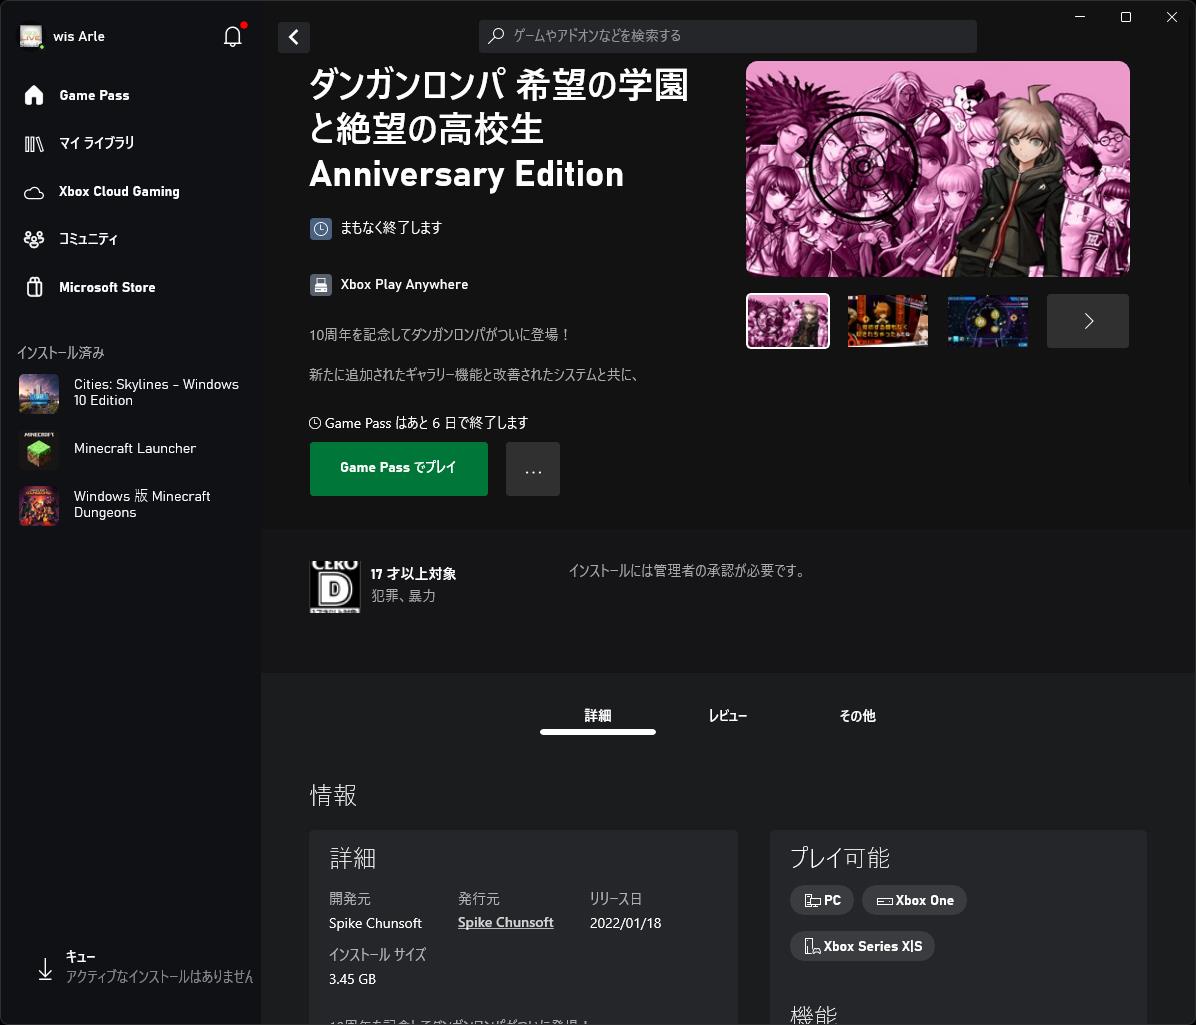Switch to the その他 tab
The image size is (1196, 1025).
(x=857, y=715)
